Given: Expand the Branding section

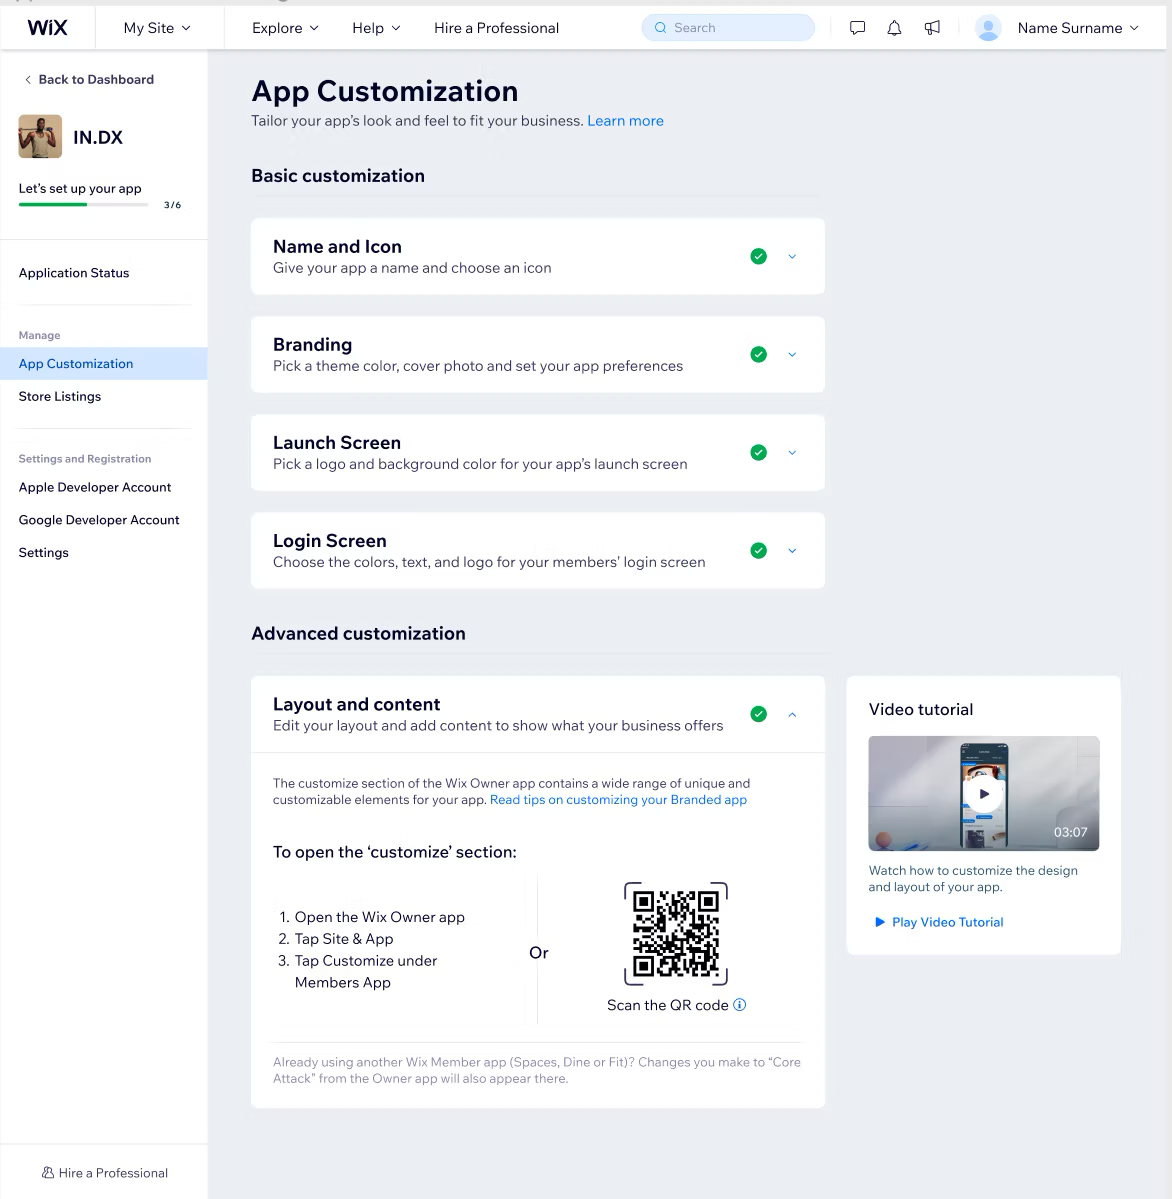Looking at the screenshot, I should coord(792,354).
